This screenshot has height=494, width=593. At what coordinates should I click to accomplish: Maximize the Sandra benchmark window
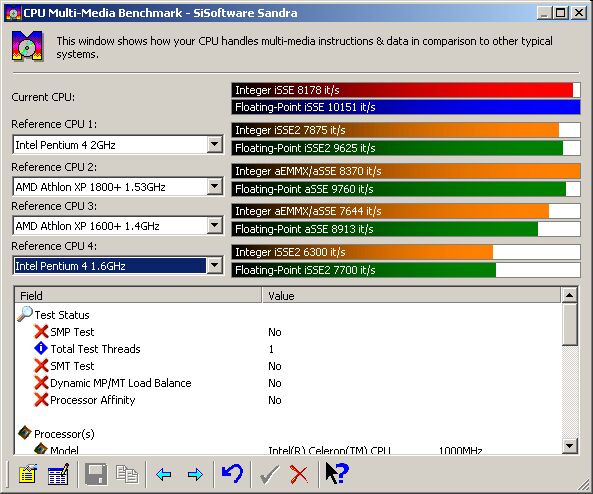click(560, 13)
